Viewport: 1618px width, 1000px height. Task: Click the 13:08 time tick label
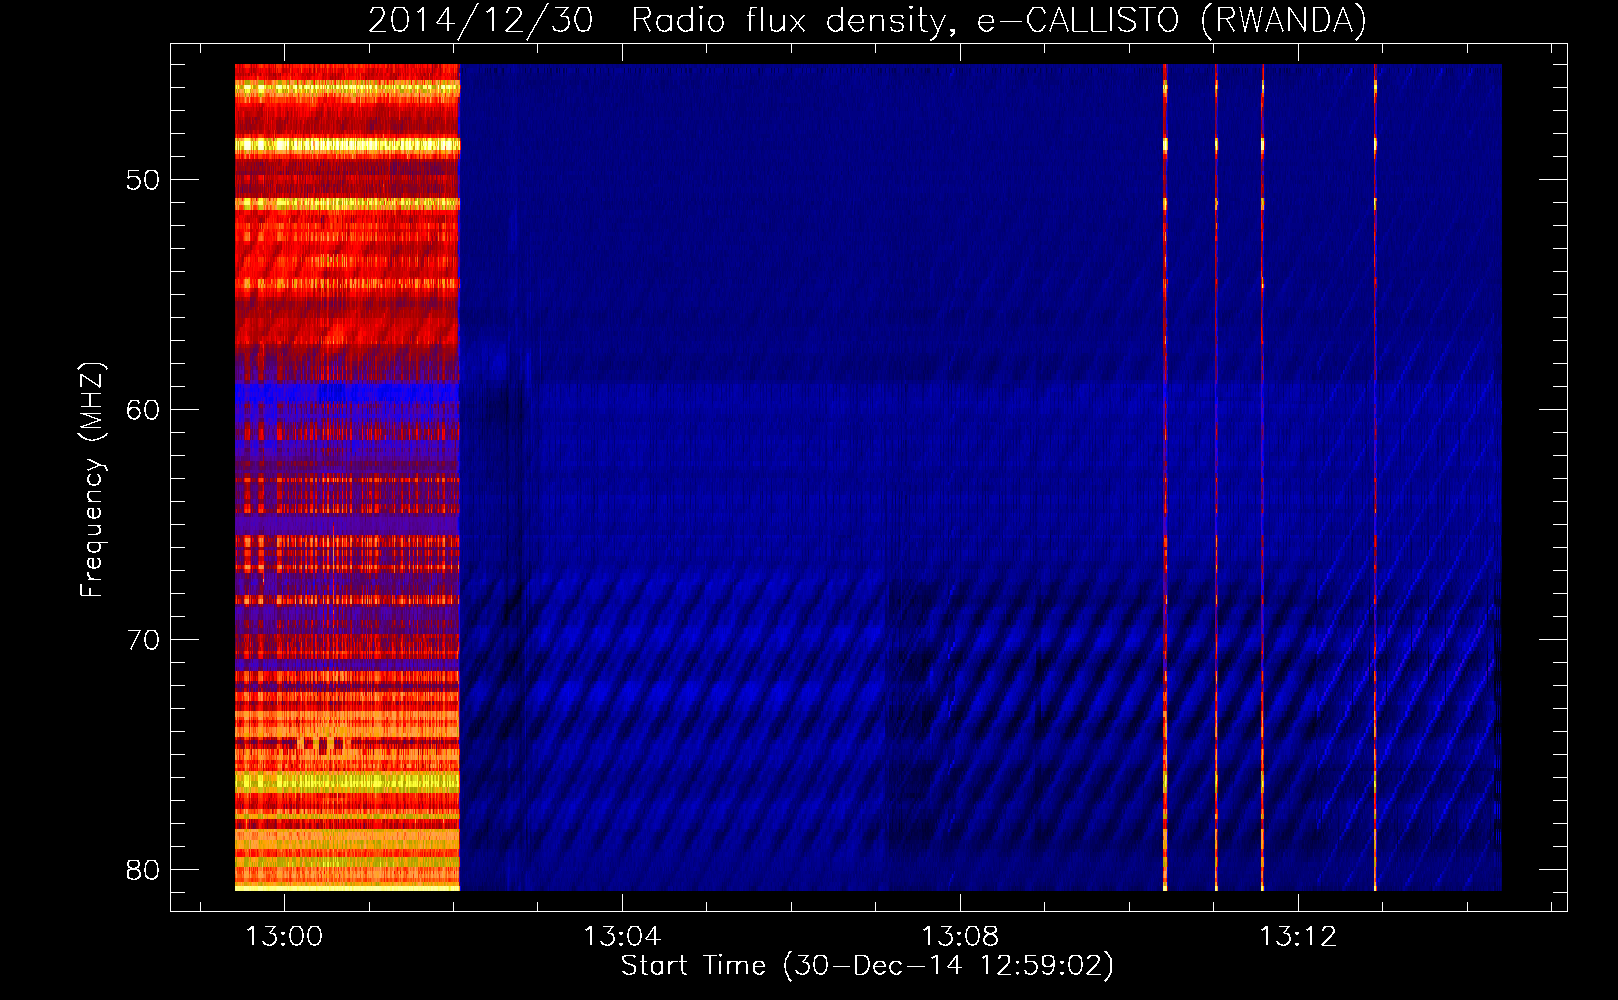tap(960, 937)
